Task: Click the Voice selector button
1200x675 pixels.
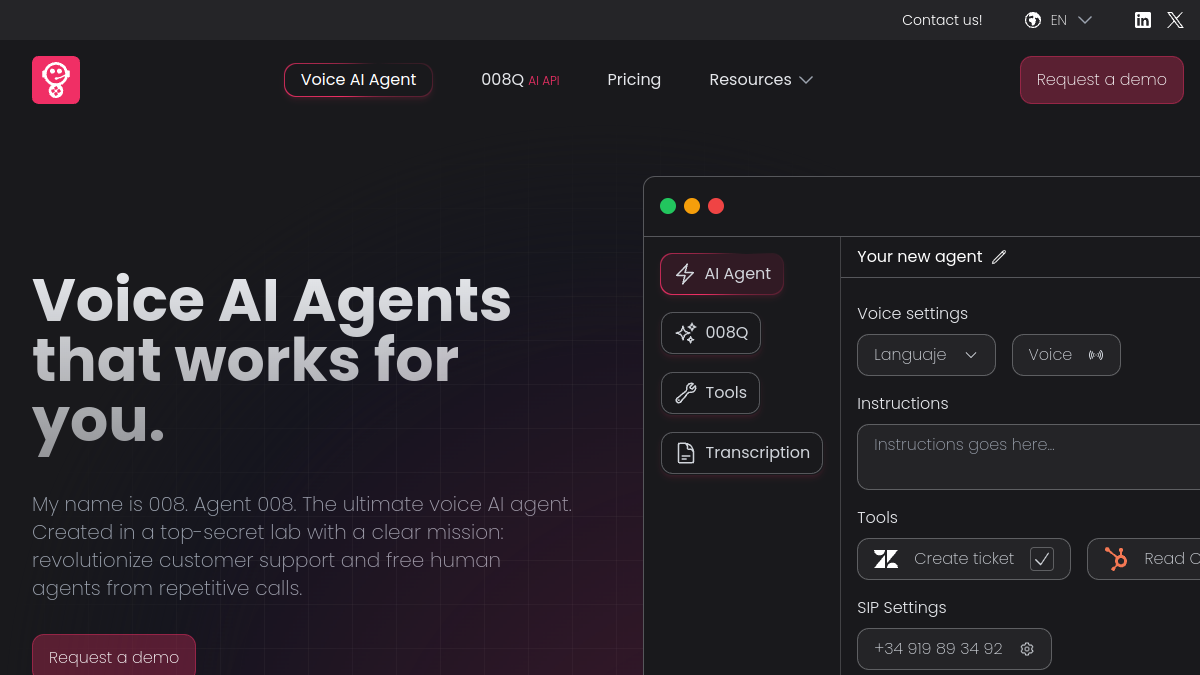Action: [x=1066, y=355]
